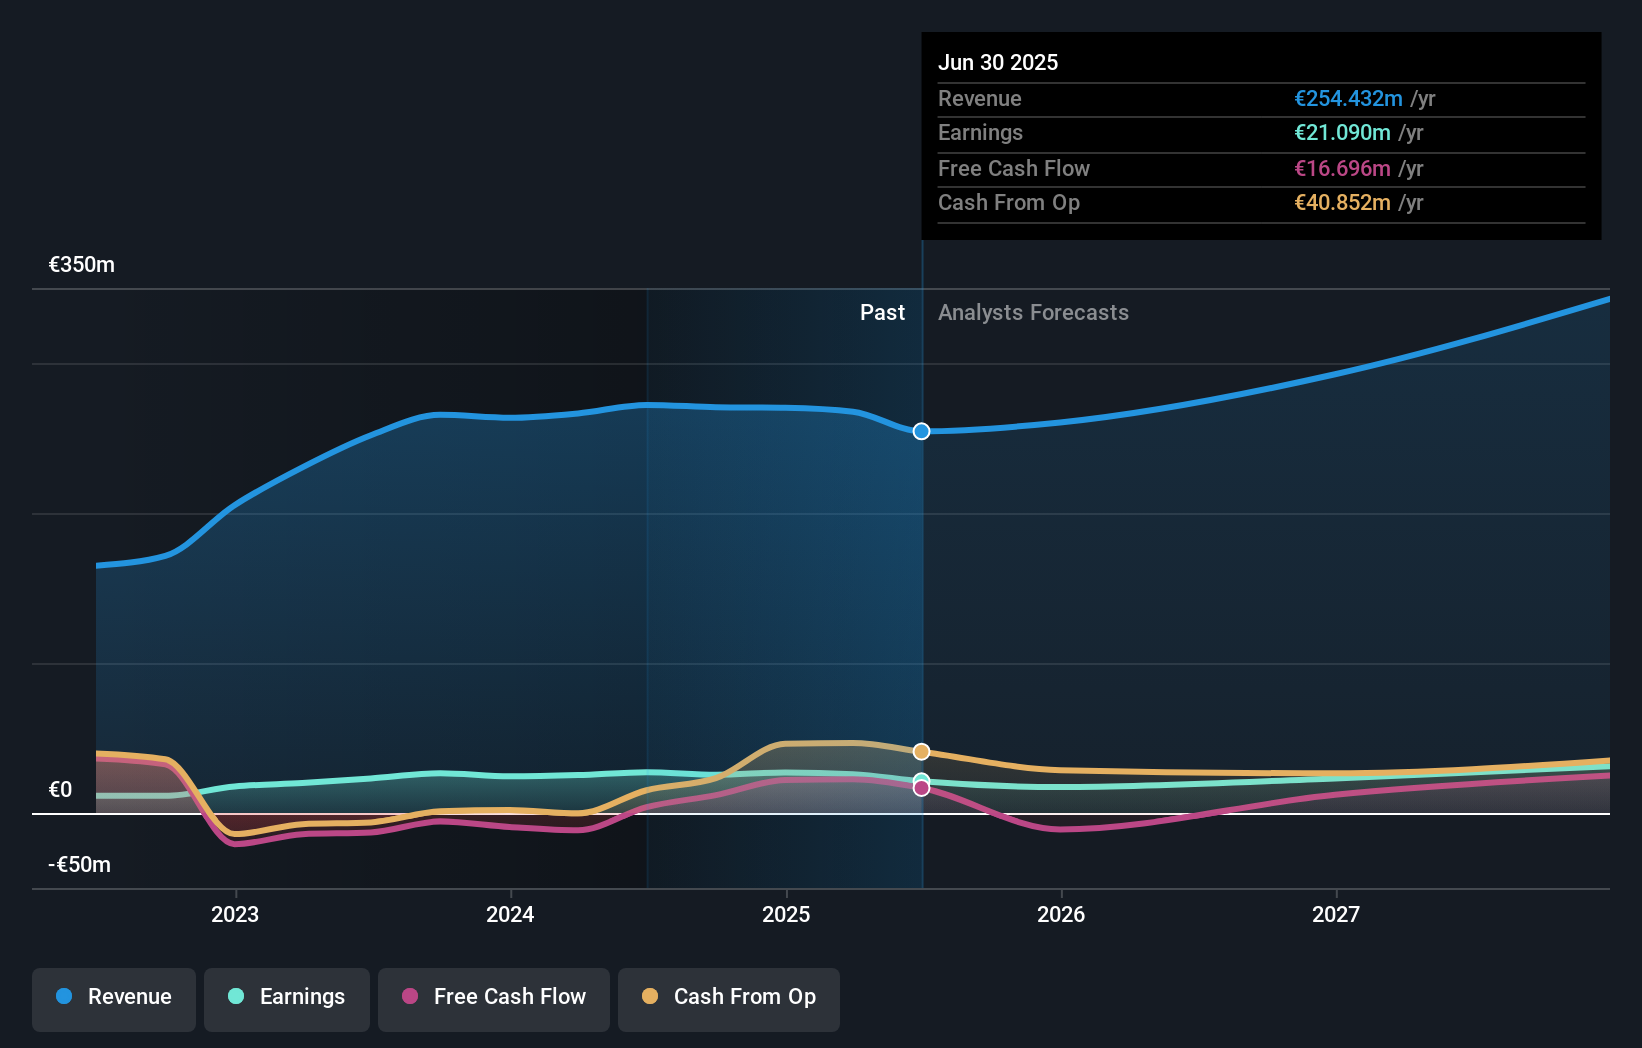Toggle the Earnings series visibility

click(287, 999)
